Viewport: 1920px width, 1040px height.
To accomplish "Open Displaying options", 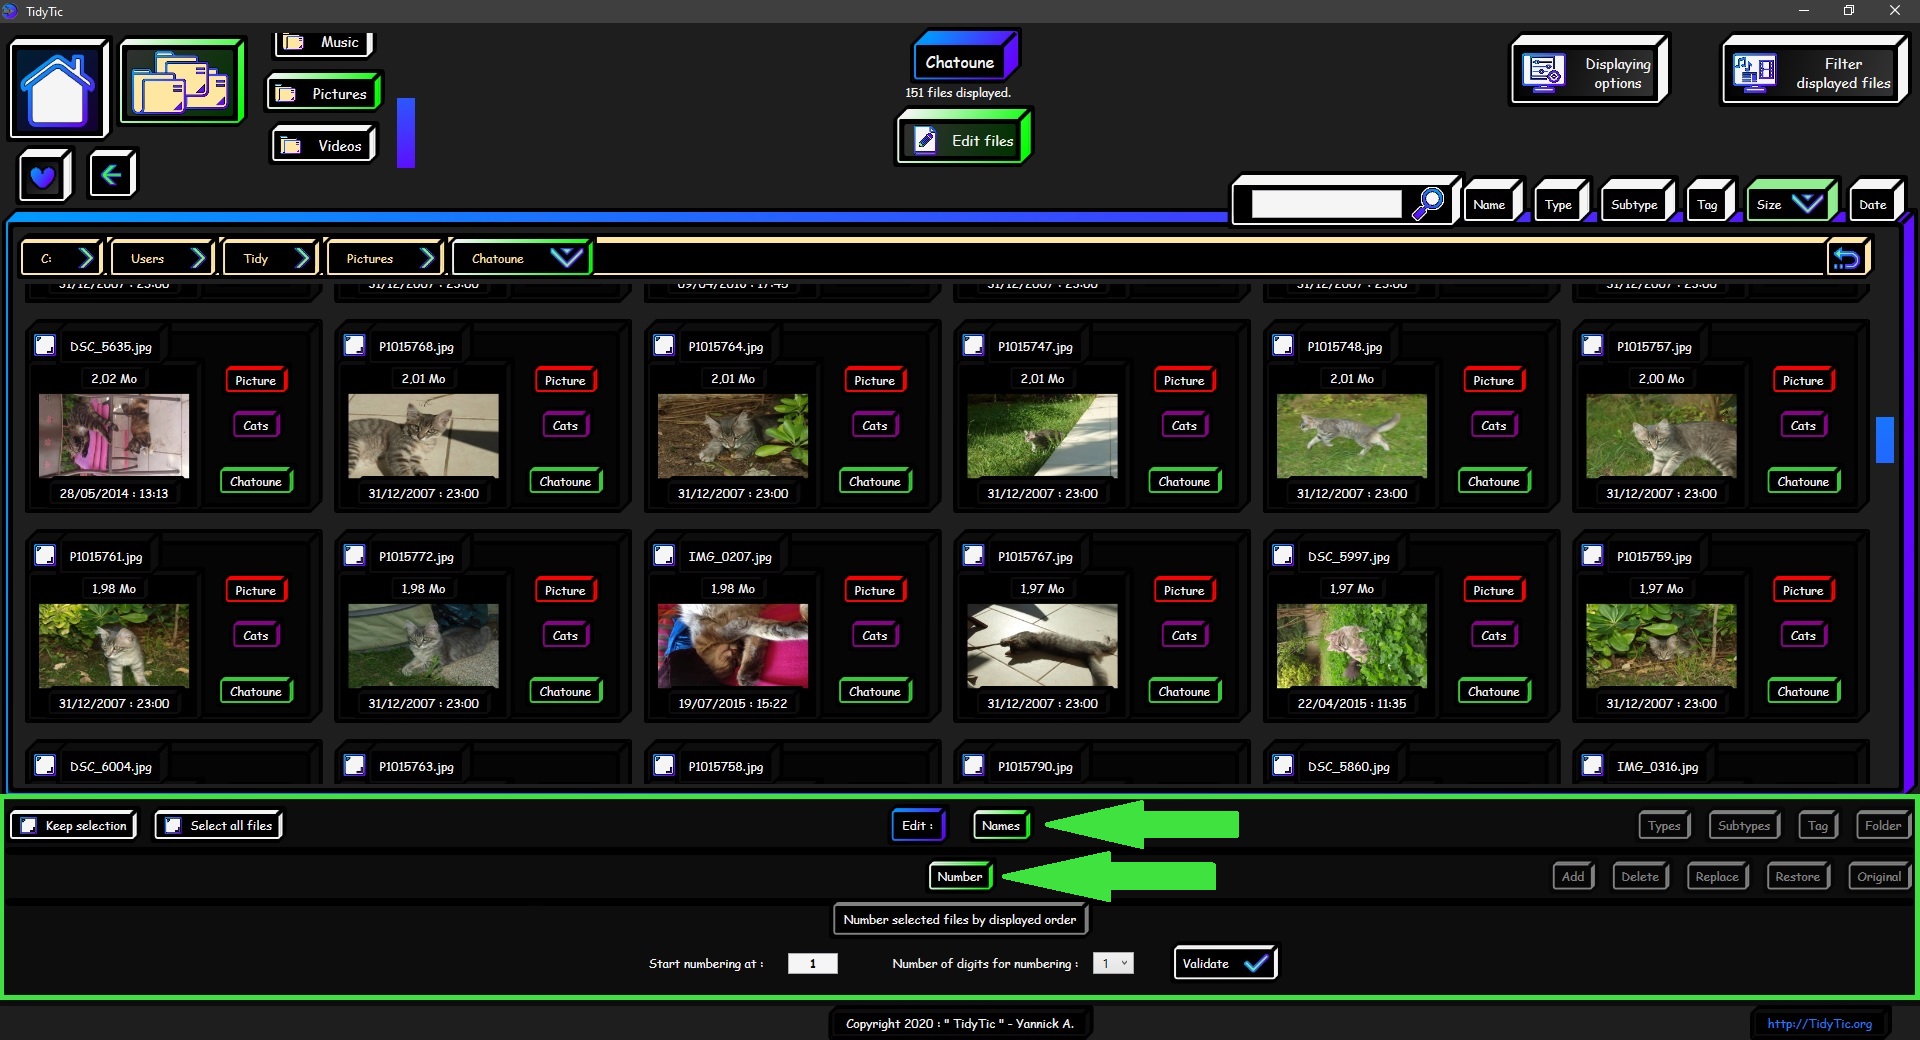I will pyautogui.click(x=1588, y=71).
